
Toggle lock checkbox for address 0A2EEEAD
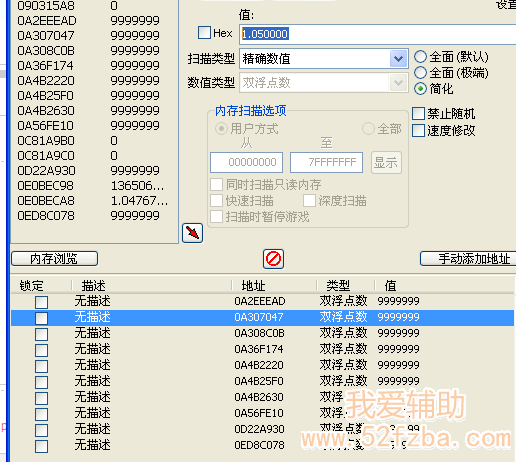(41, 302)
